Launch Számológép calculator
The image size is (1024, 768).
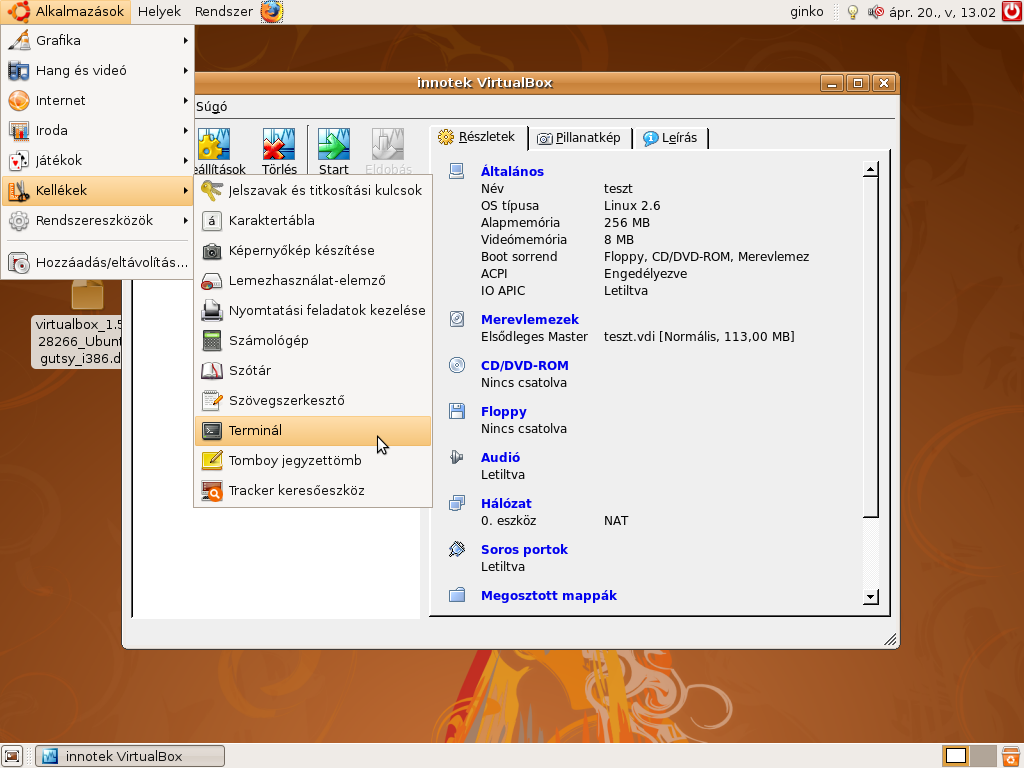(x=313, y=341)
